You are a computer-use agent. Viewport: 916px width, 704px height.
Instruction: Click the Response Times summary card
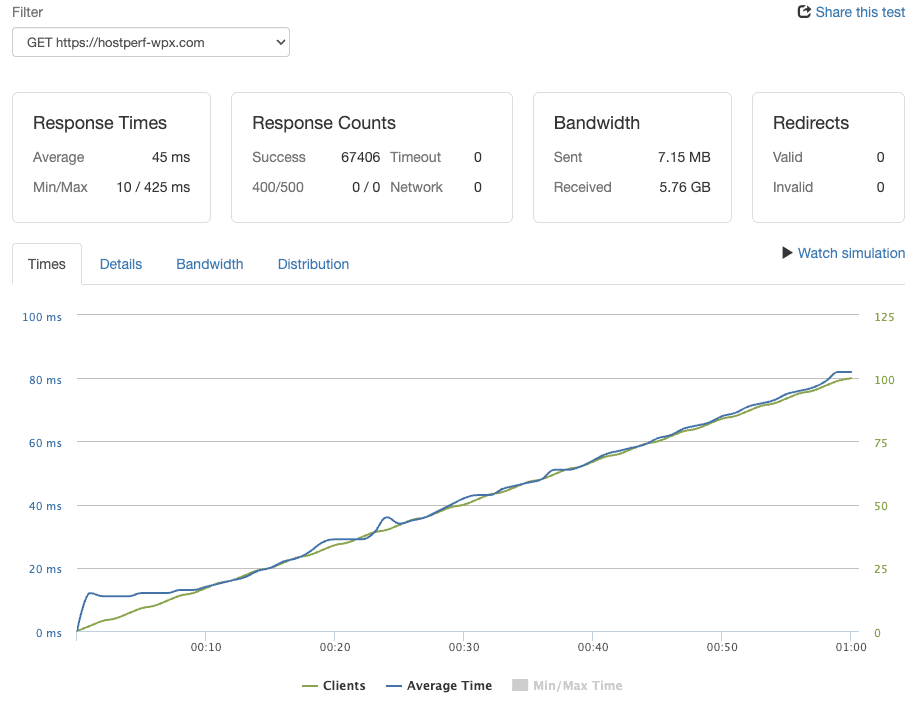(x=112, y=157)
